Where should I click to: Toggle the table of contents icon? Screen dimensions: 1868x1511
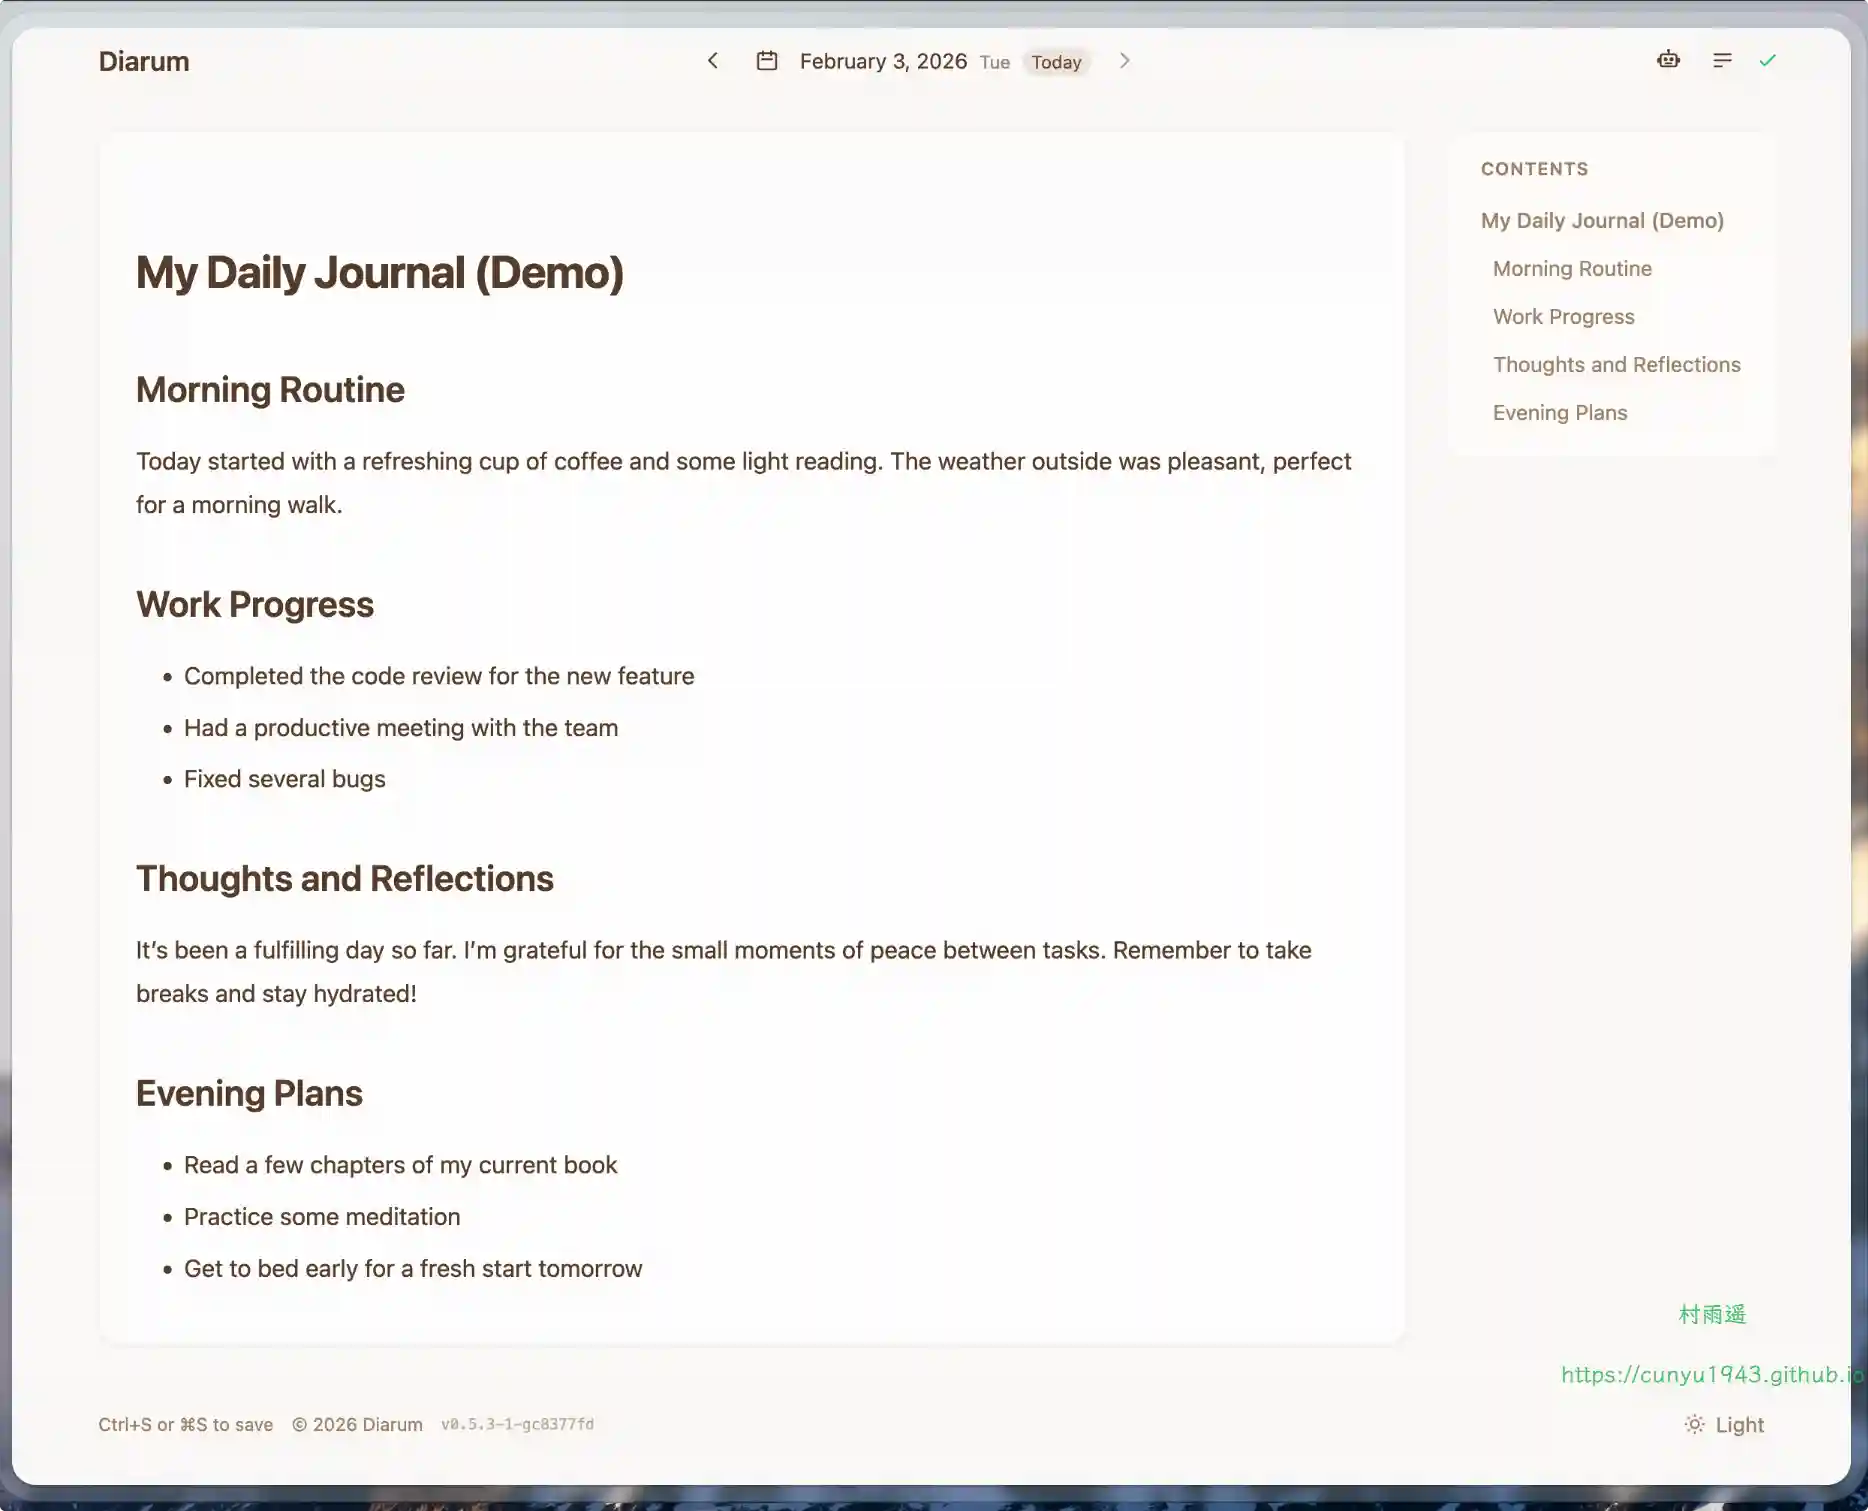coord(1722,60)
